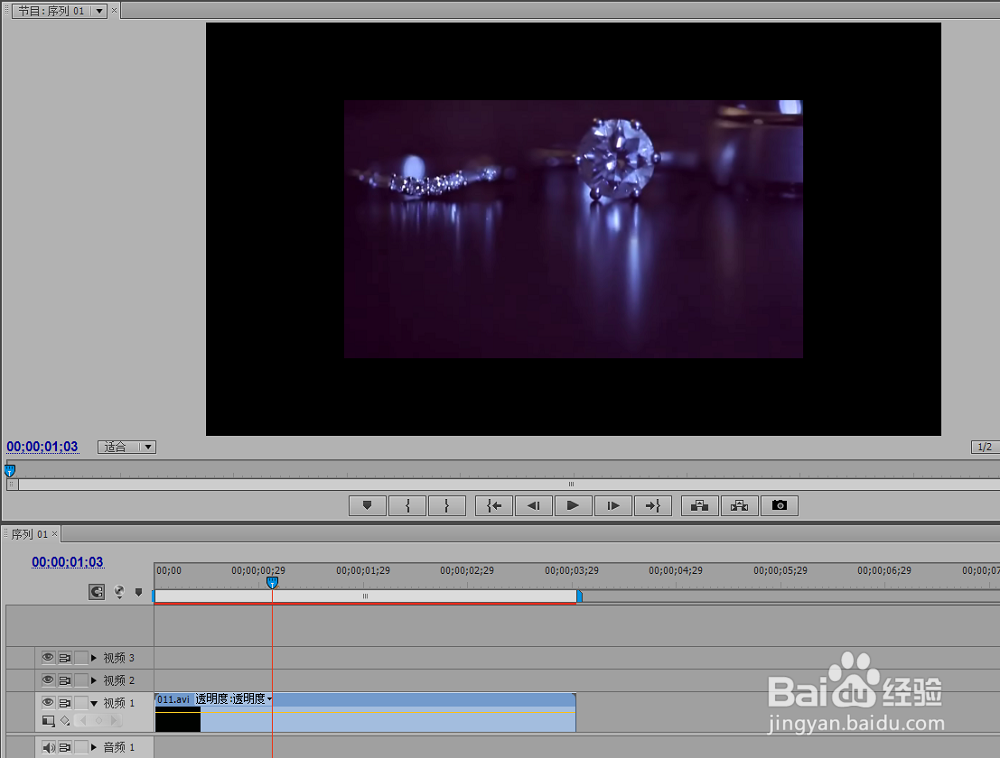
Task: Step forward one frame
Action: pos(613,506)
